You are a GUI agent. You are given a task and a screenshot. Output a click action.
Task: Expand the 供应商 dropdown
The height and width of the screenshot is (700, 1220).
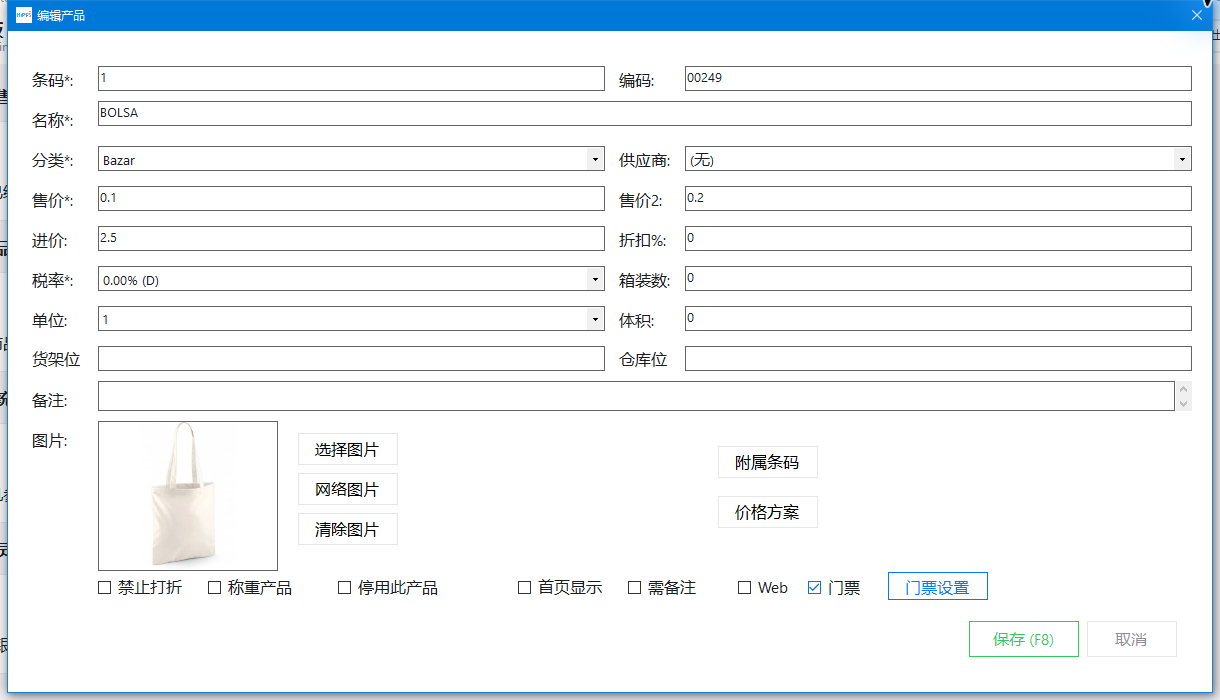pyautogui.click(x=938, y=159)
